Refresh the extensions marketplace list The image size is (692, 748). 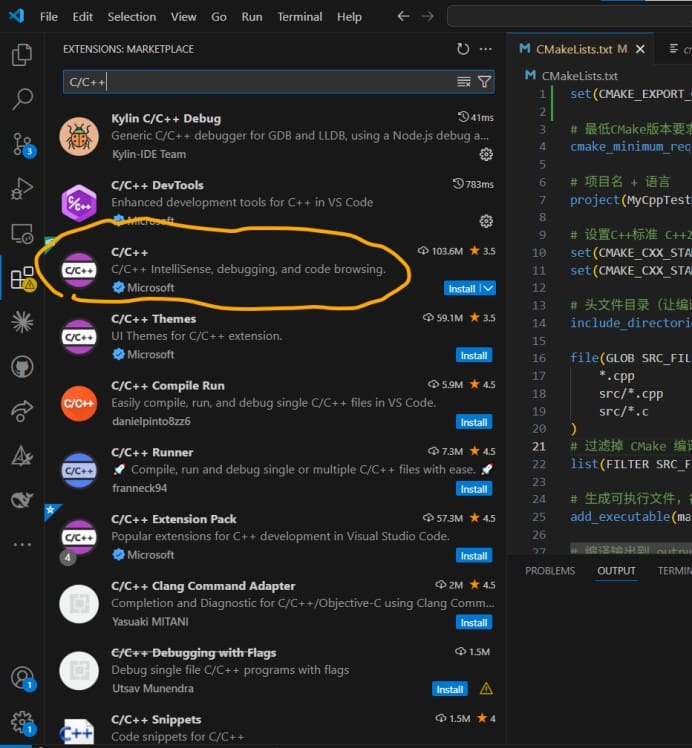click(463, 49)
